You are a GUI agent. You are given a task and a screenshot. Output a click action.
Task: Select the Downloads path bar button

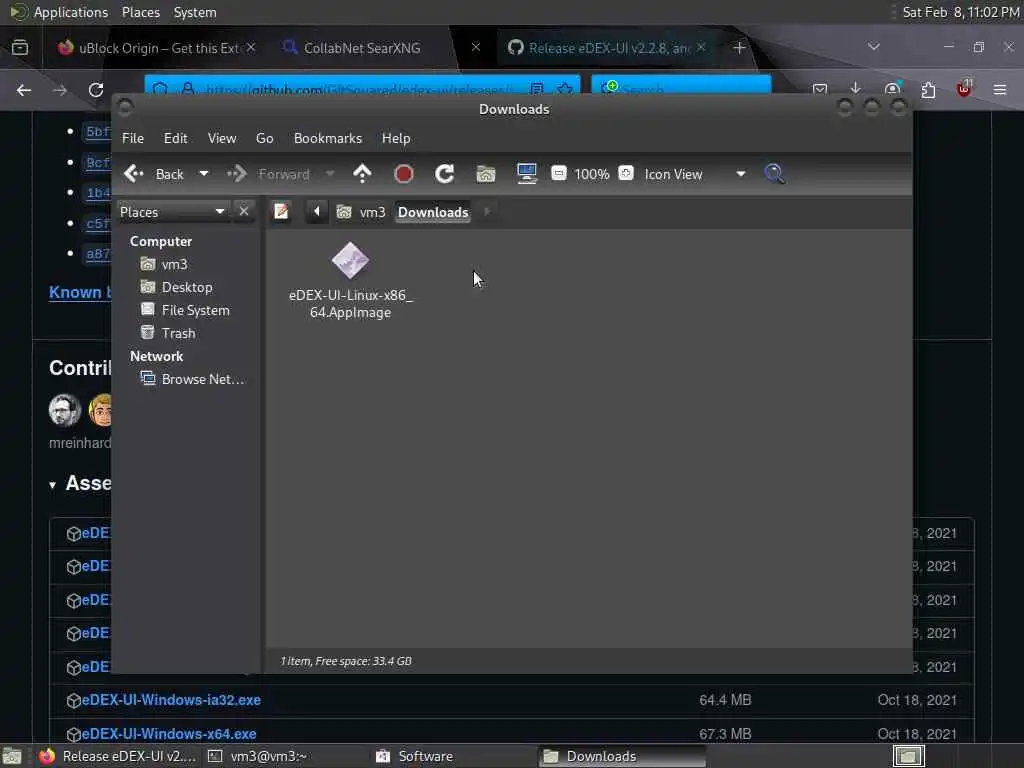433,212
